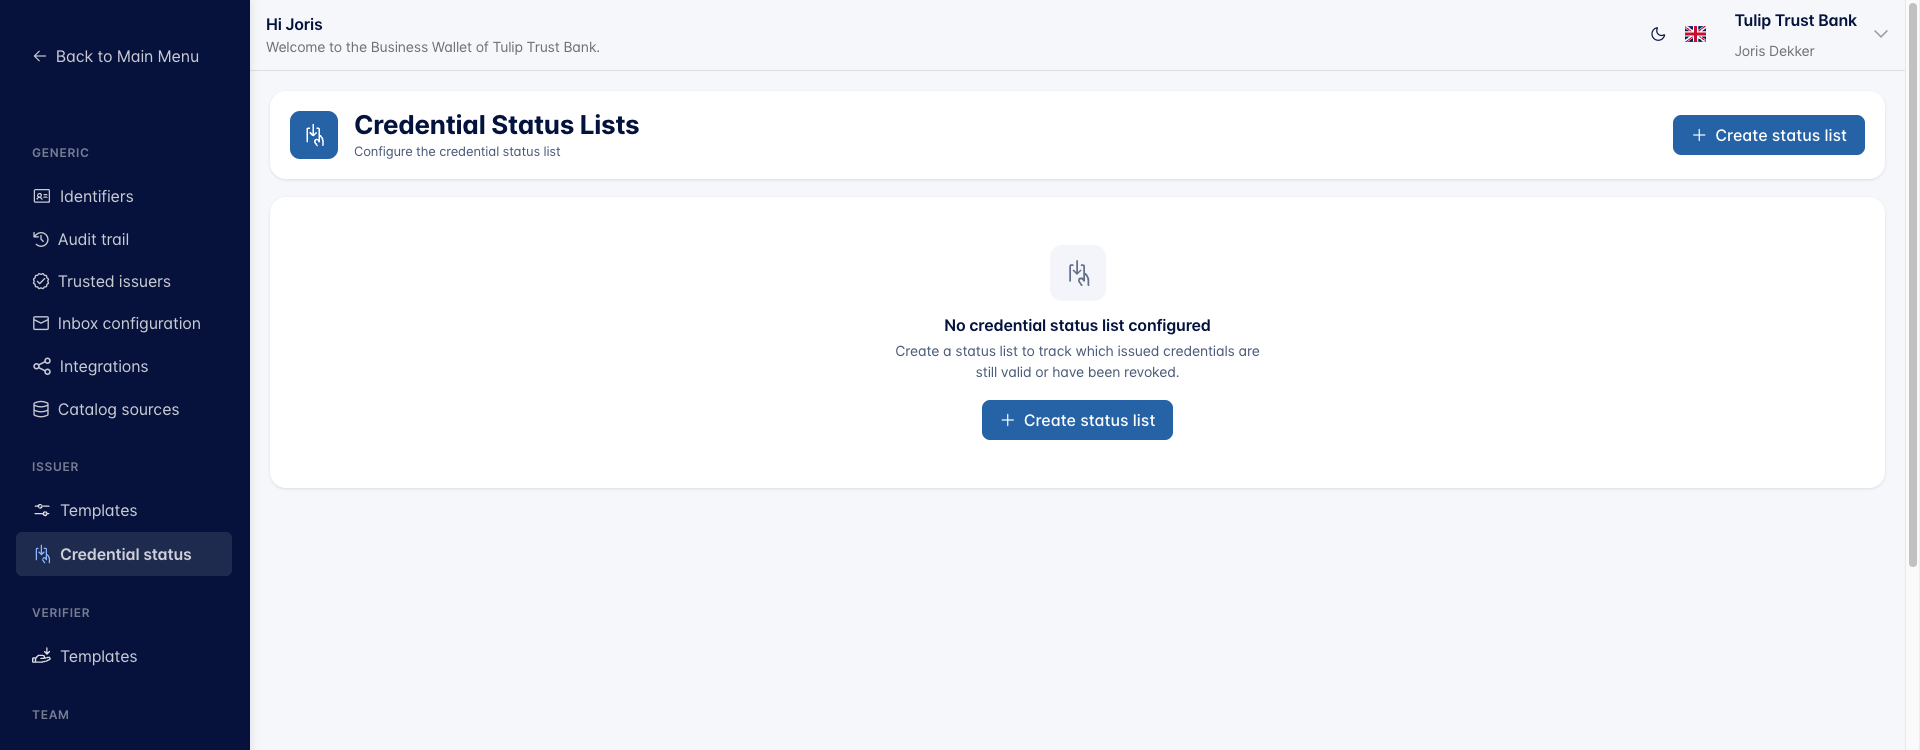Open Joris Dekker user profile menu
The height and width of the screenshot is (750, 1920).
[x=1774, y=51]
